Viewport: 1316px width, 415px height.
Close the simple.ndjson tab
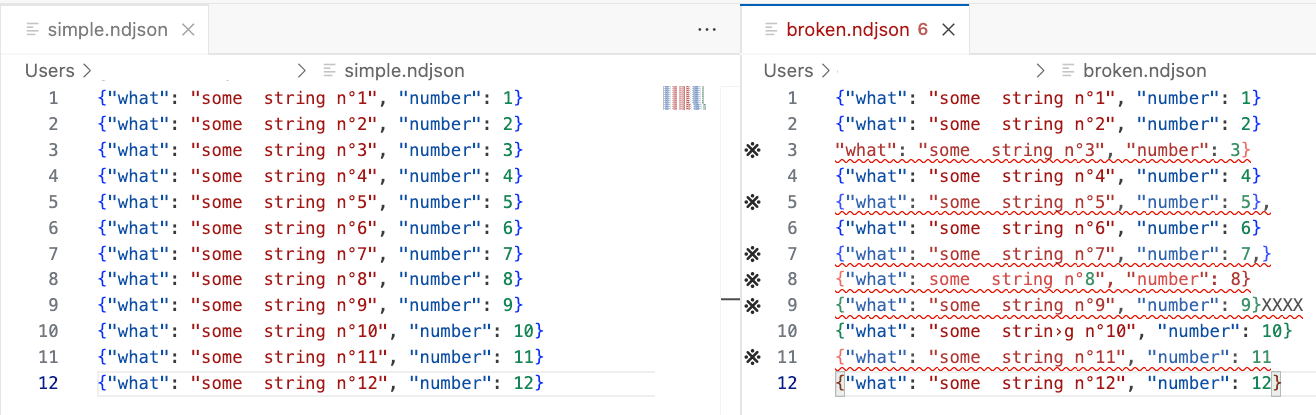coord(187,30)
